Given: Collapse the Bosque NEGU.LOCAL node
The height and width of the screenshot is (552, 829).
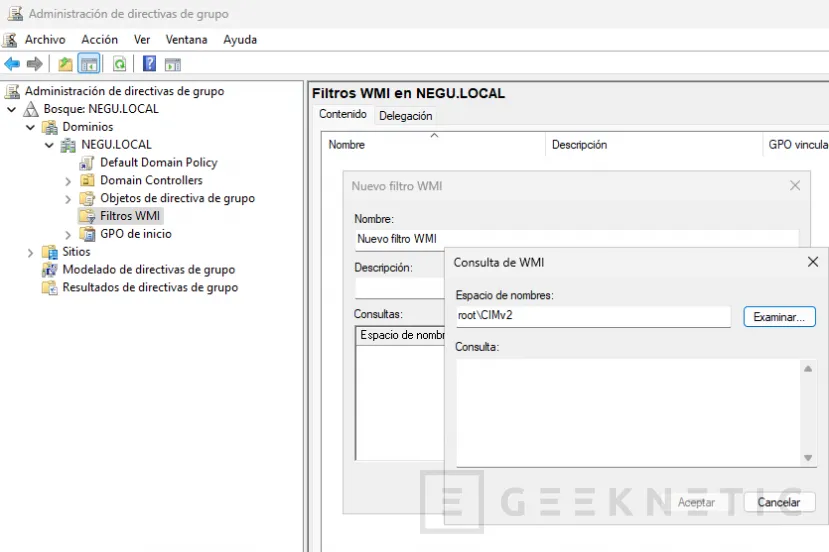Looking at the screenshot, I should tap(12, 109).
